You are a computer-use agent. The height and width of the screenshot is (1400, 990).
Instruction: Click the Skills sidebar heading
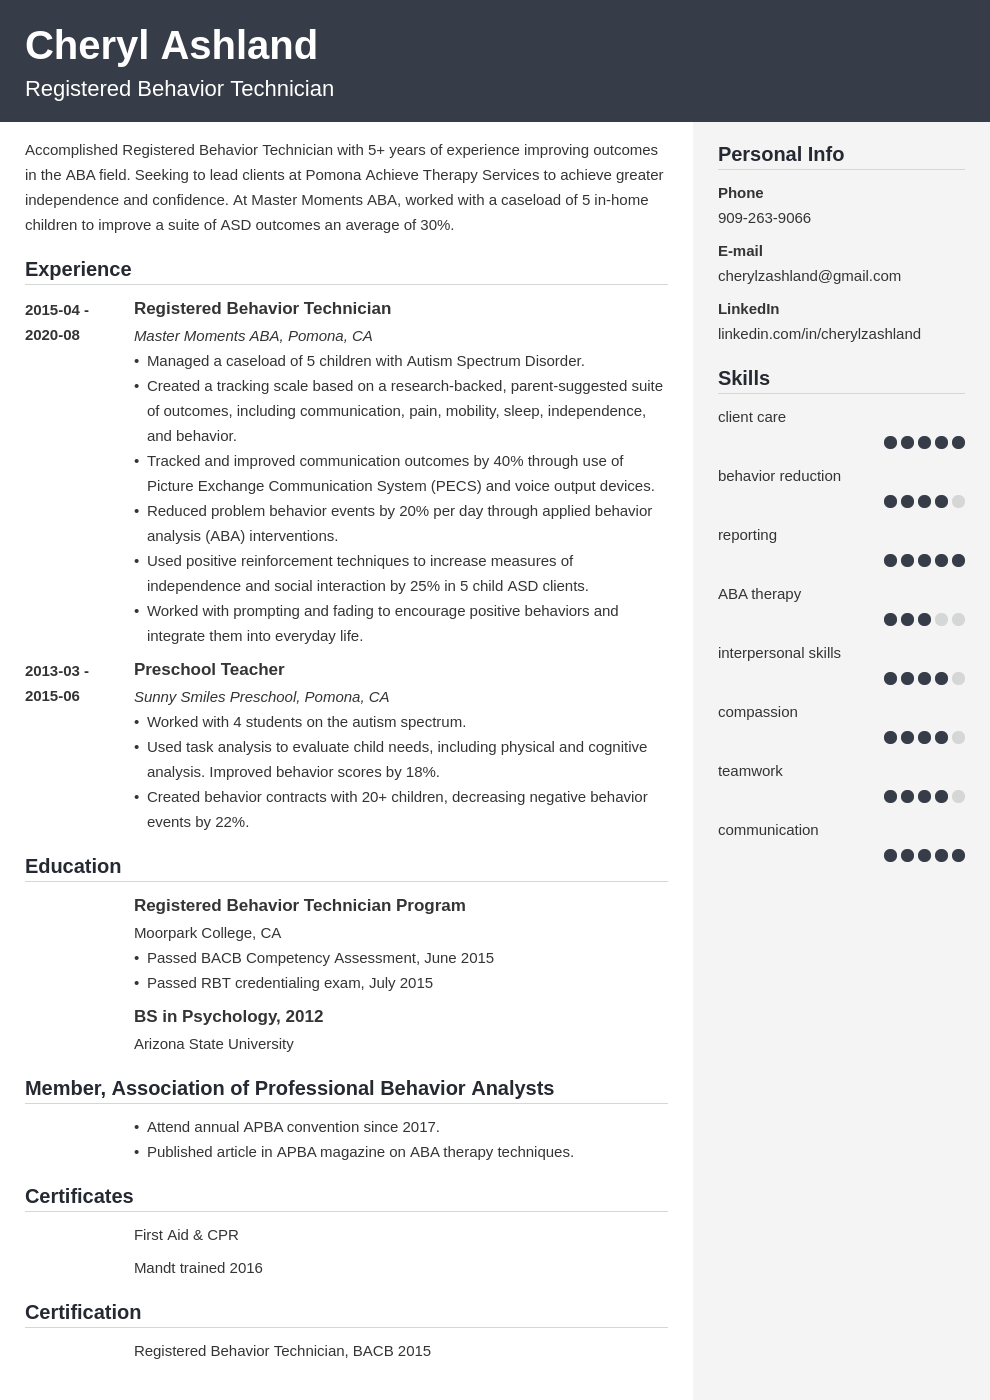tap(744, 378)
